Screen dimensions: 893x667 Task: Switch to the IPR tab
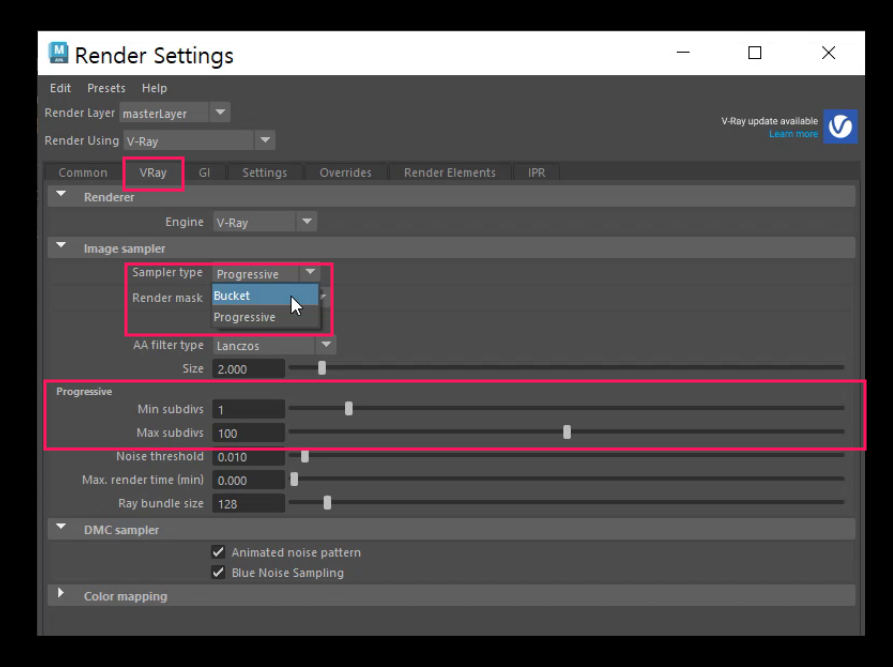pos(536,173)
